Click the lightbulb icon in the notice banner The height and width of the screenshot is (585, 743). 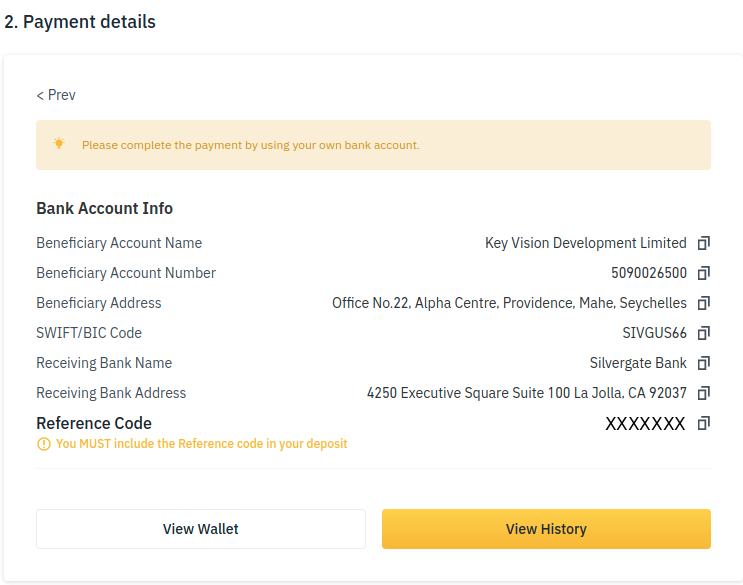[x=59, y=144]
